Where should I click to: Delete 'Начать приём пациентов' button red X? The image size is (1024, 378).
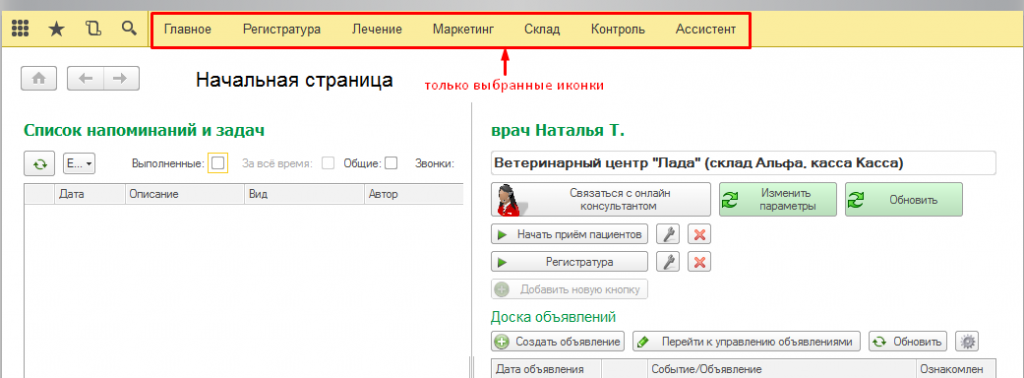coord(699,234)
